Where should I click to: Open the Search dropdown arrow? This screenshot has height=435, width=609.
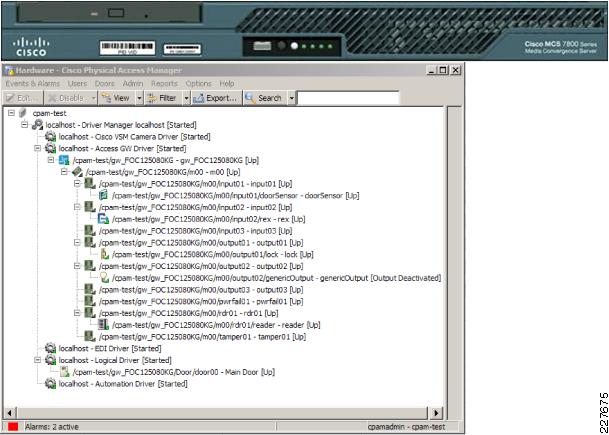(291, 98)
